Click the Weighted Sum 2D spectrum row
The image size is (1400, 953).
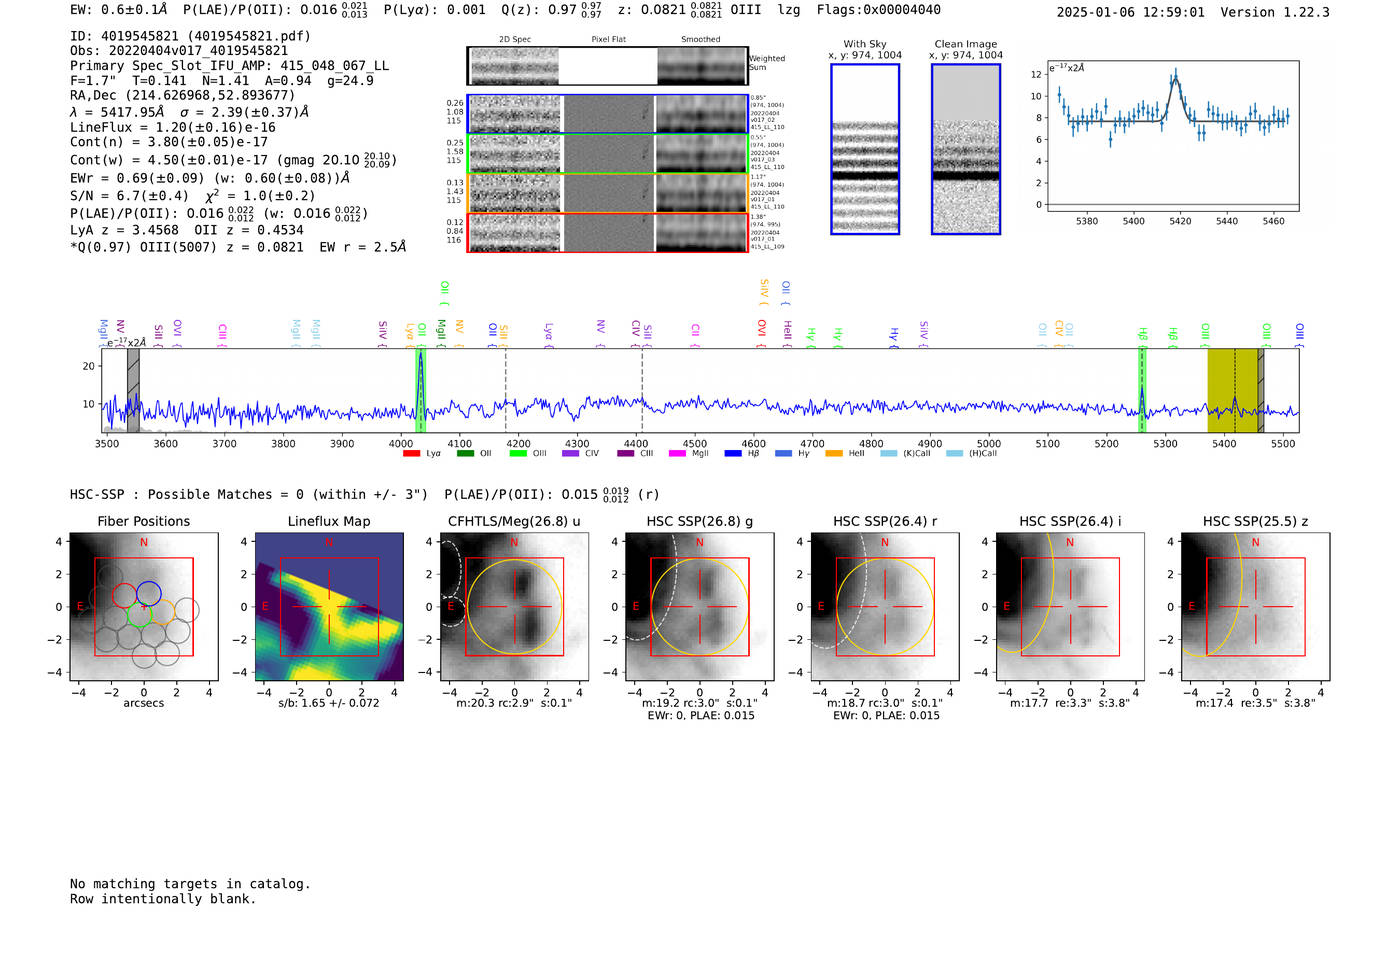(x=608, y=66)
